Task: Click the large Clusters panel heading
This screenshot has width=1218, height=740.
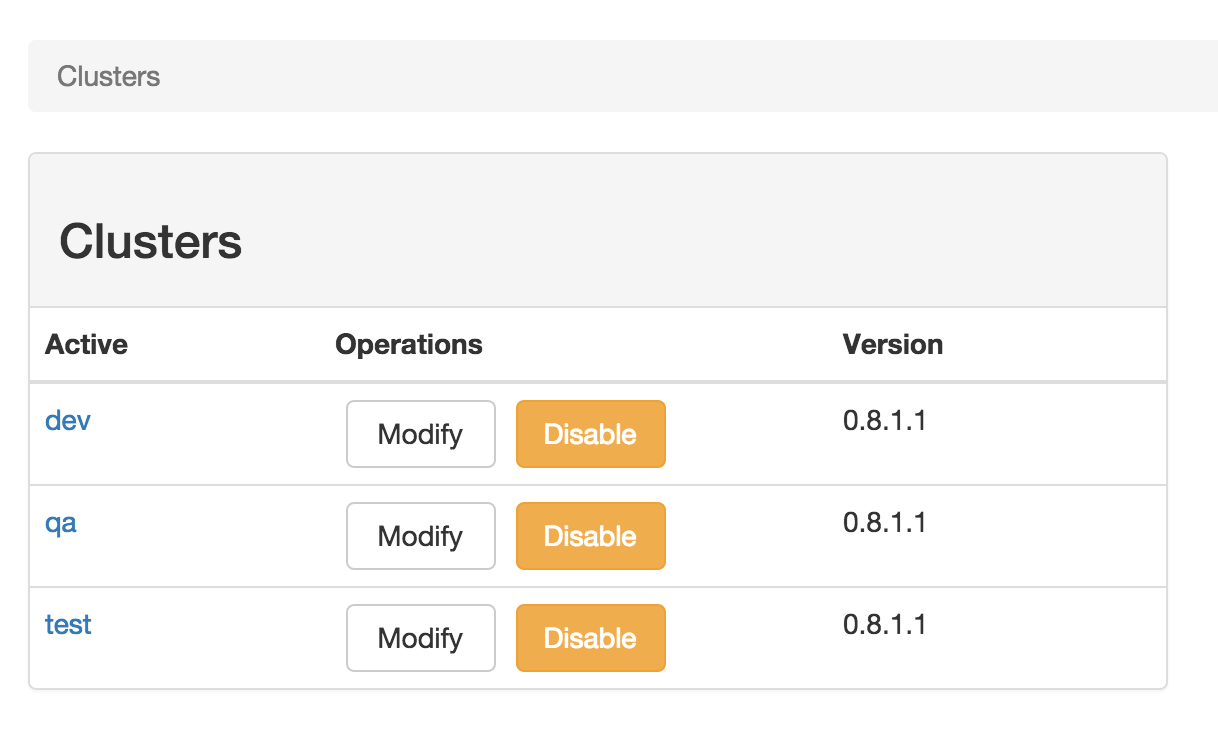Action: pyautogui.click(x=151, y=241)
